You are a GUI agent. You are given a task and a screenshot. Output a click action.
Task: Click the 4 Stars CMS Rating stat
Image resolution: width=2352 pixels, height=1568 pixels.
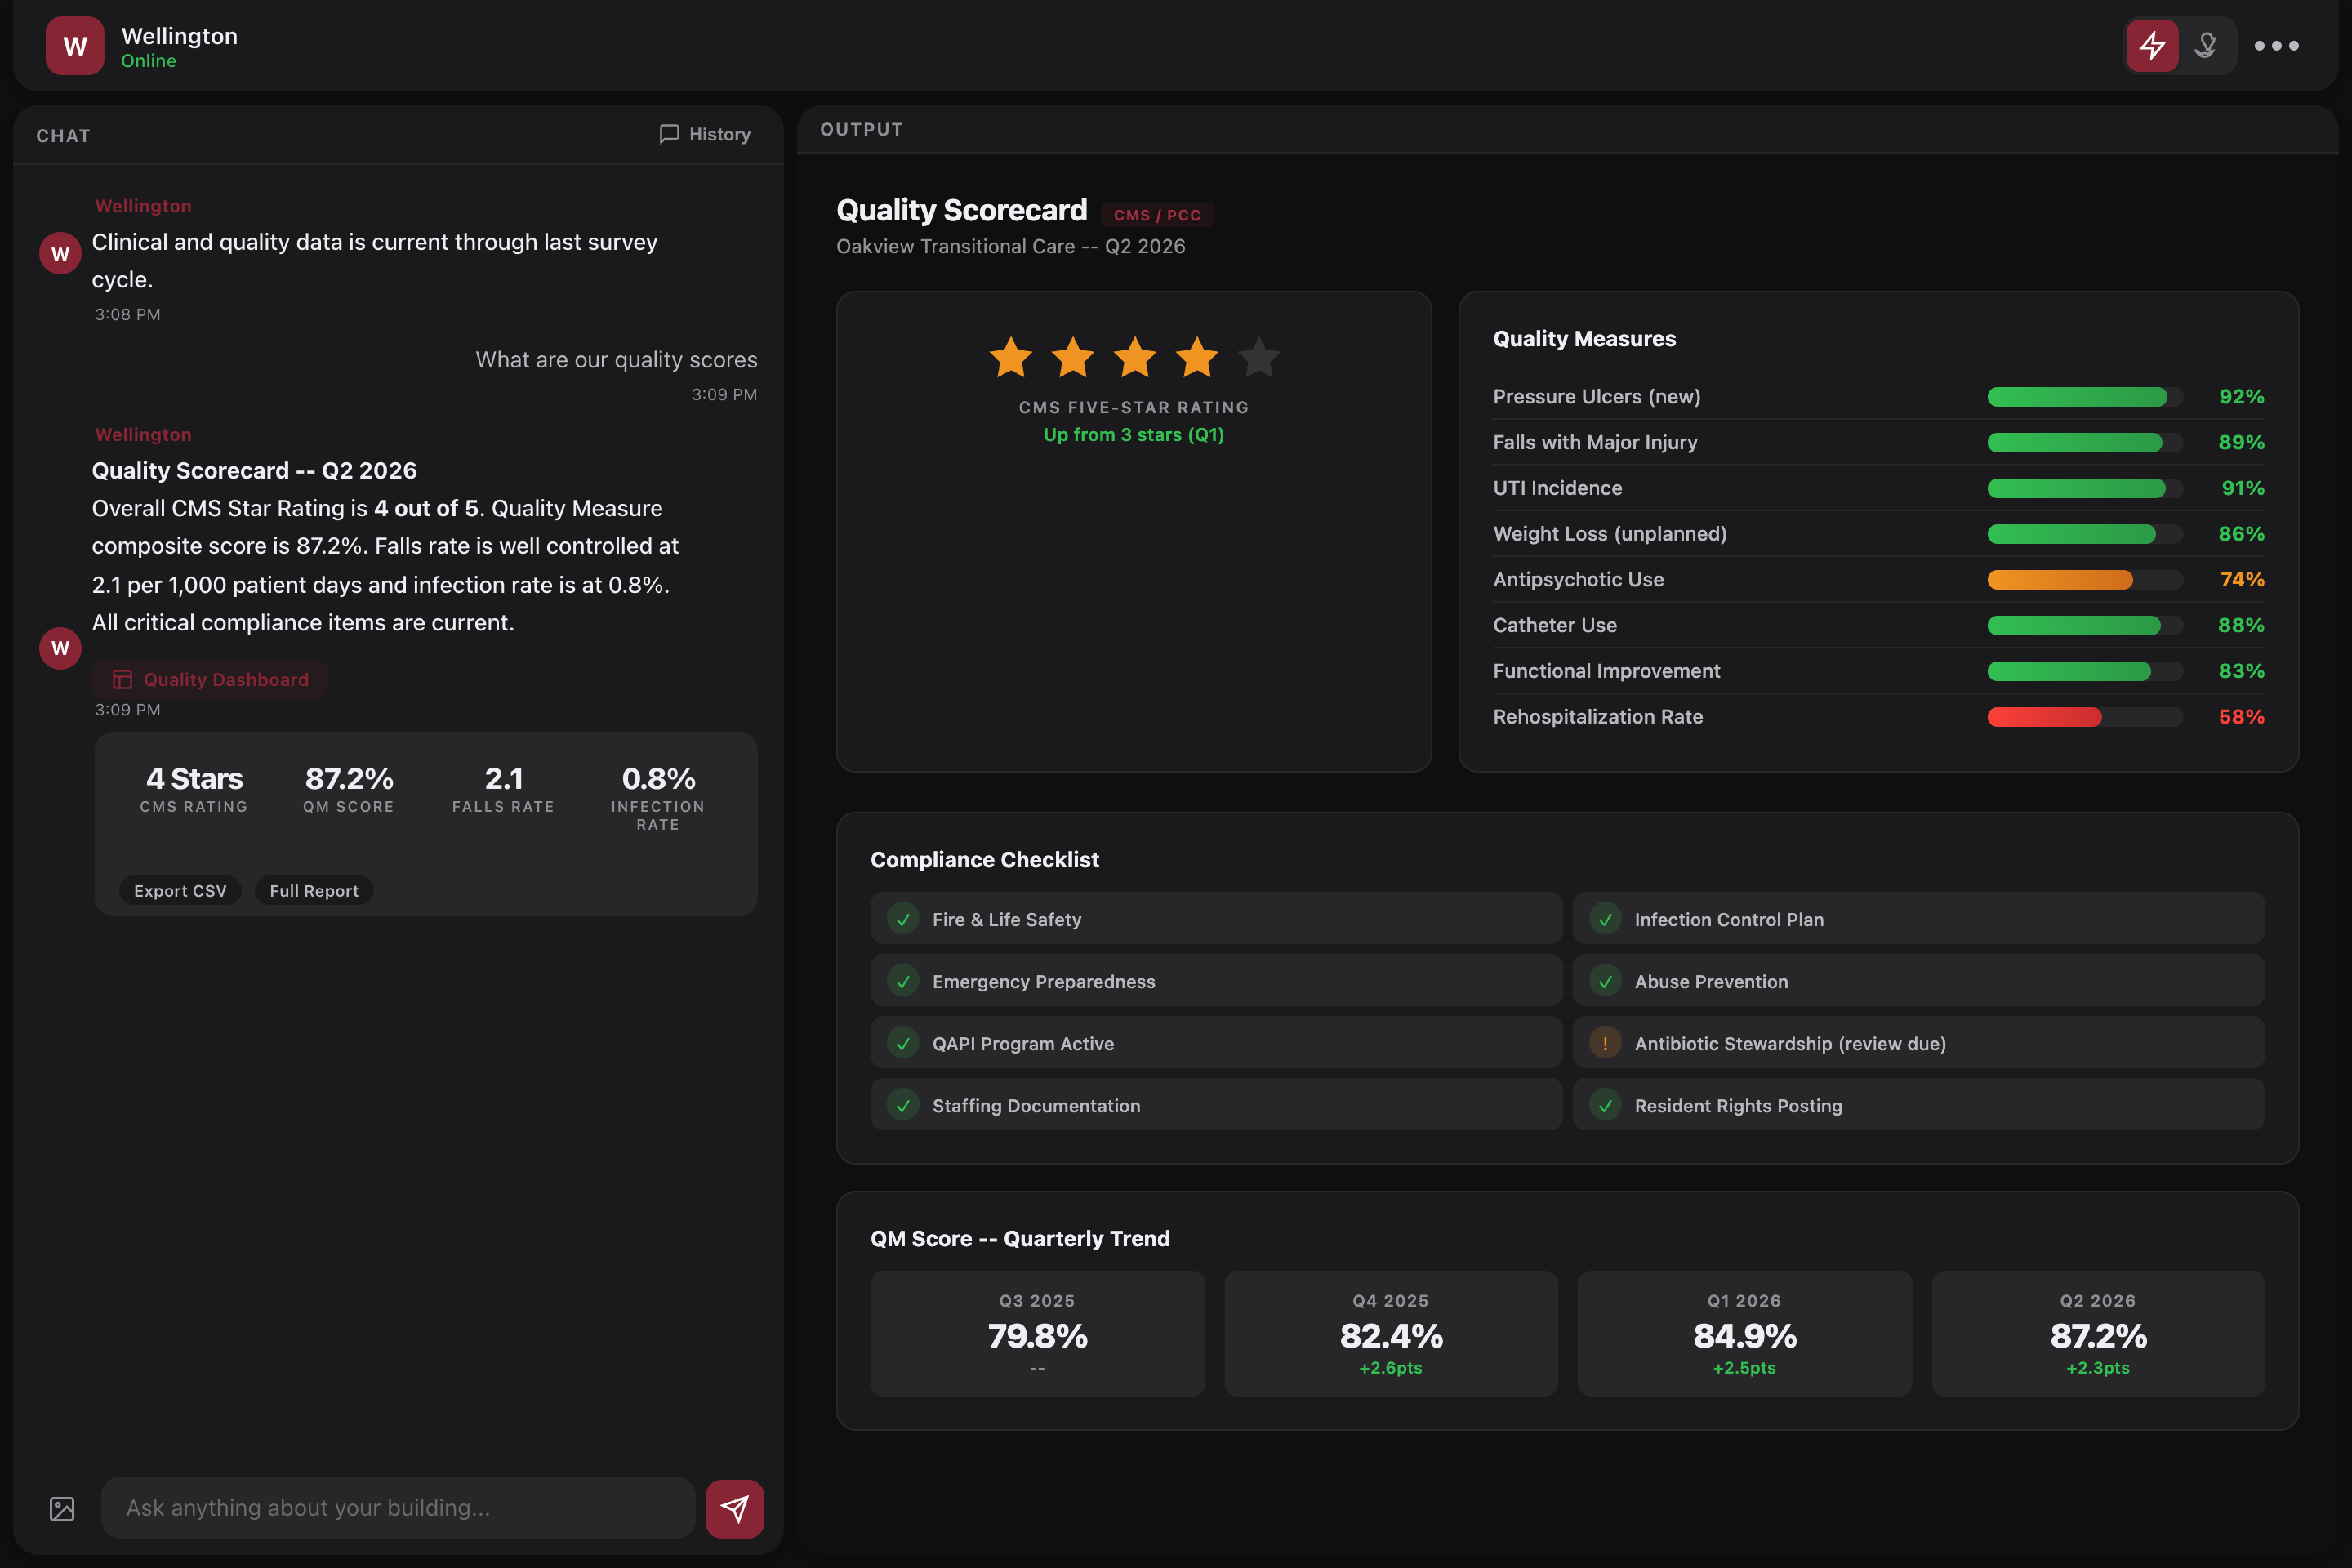click(x=194, y=789)
